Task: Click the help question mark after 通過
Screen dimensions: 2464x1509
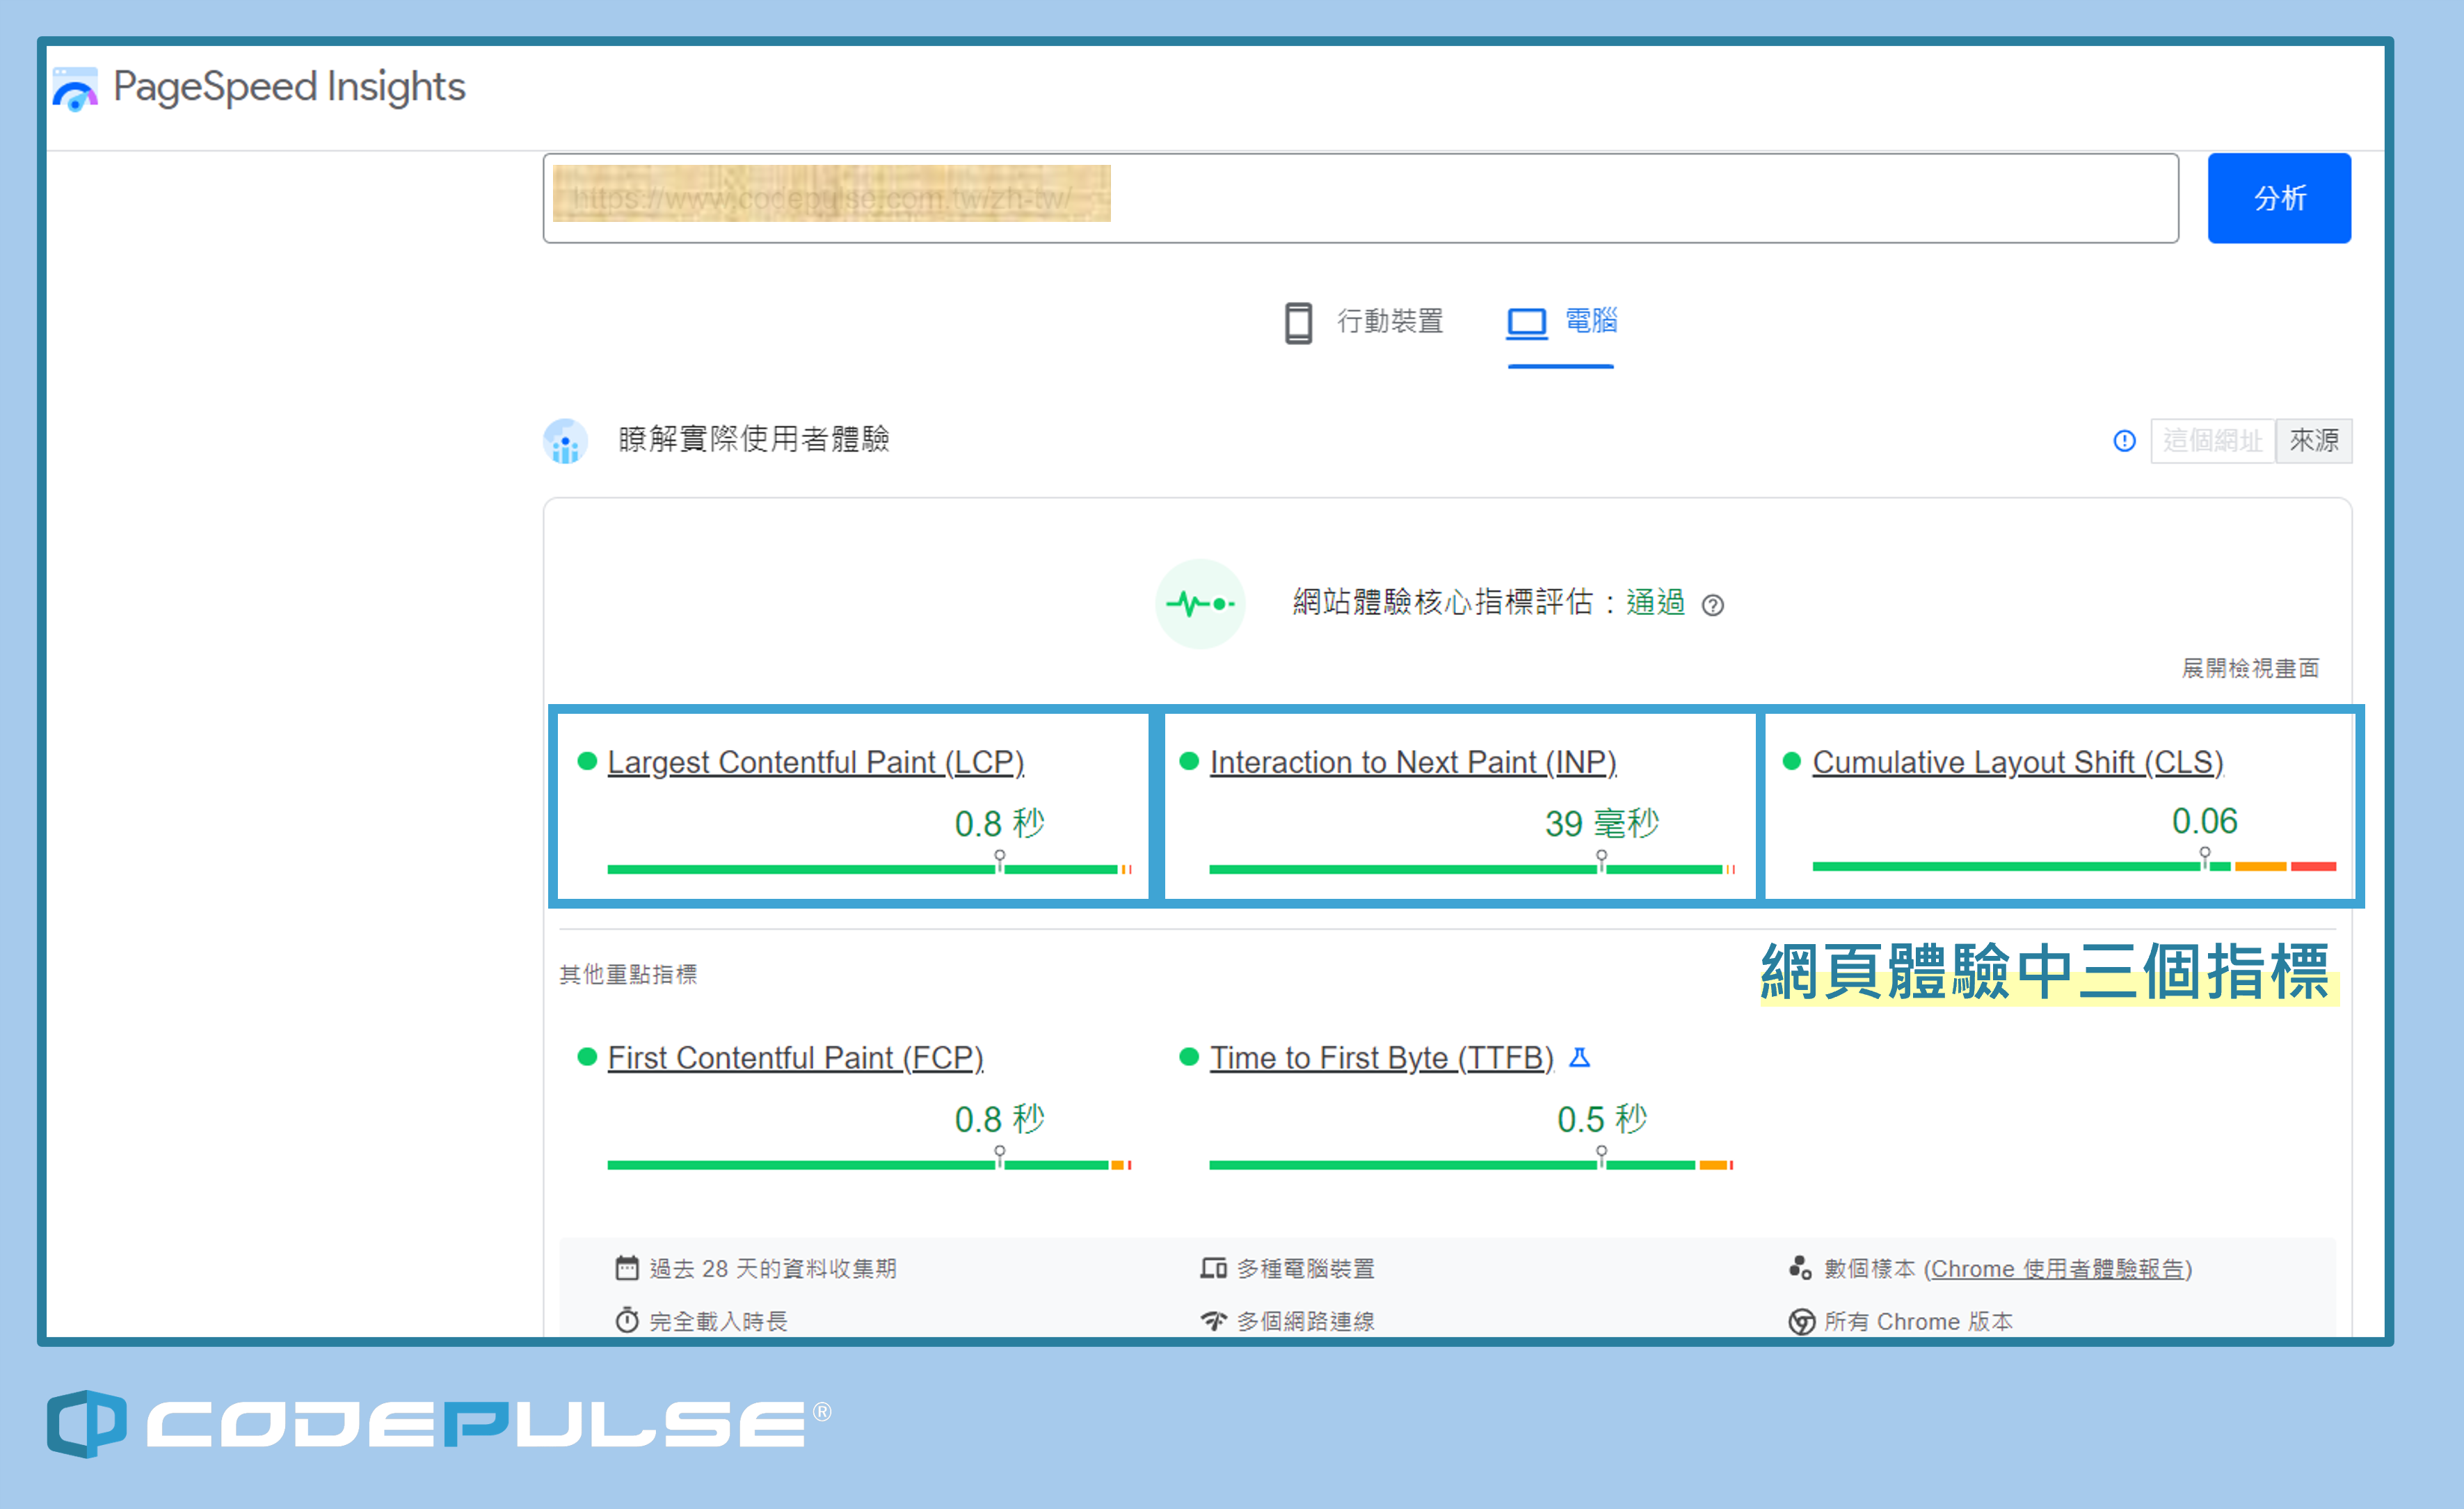Action: 1712,606
